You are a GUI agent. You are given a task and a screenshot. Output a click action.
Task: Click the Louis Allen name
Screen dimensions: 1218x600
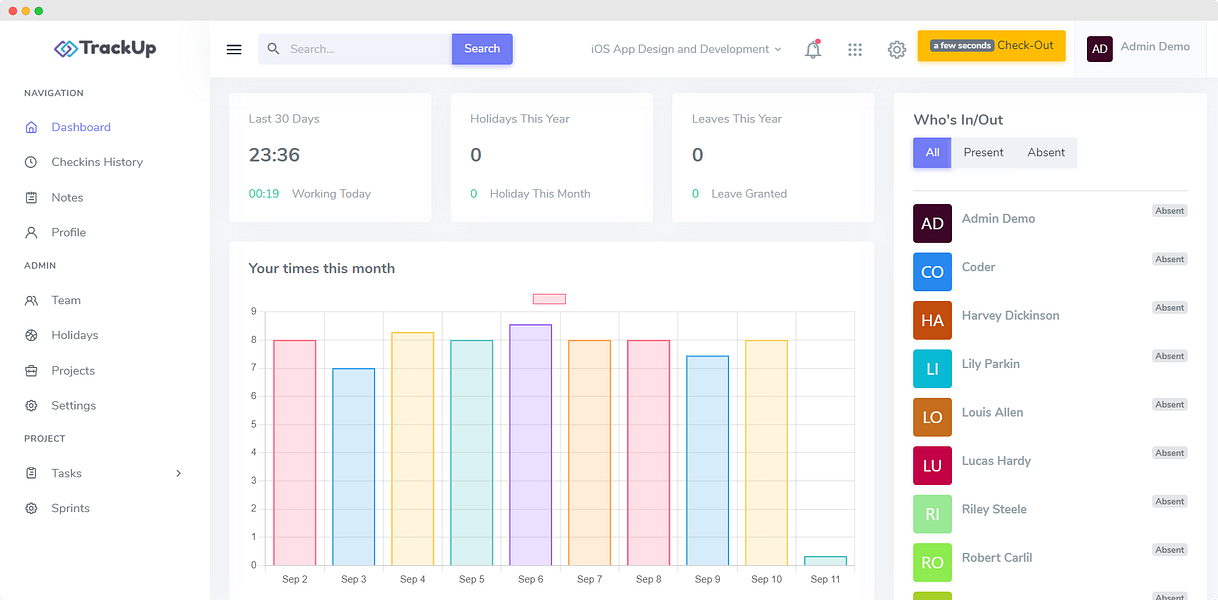pyautogui.click(x=992, y=412)
